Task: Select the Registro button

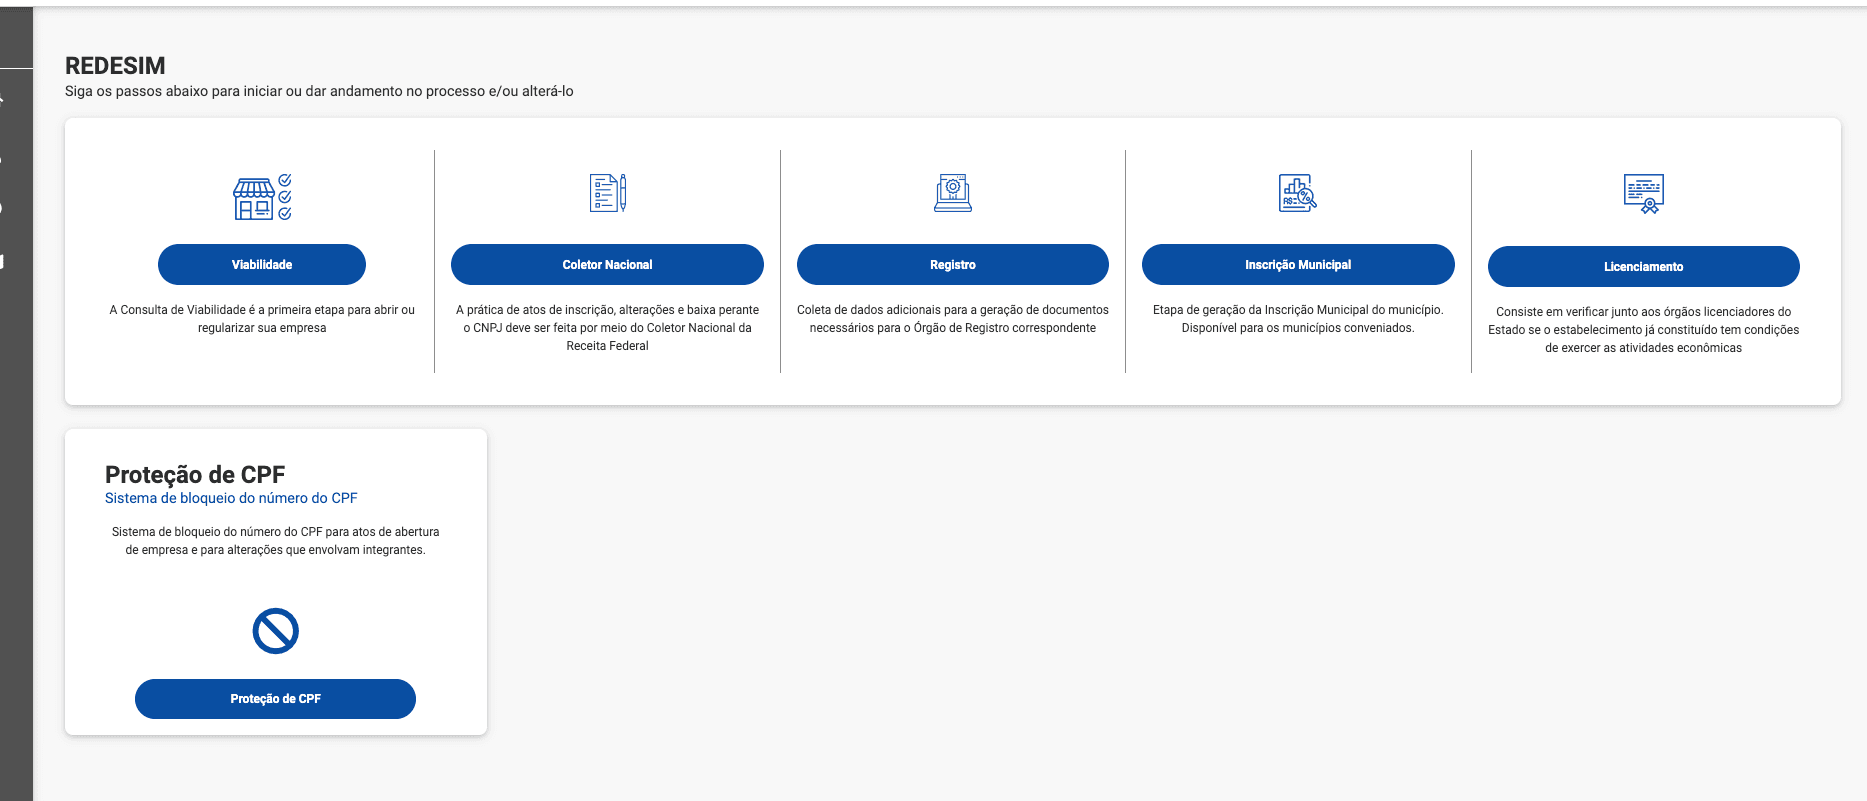Action: point(953,265)
